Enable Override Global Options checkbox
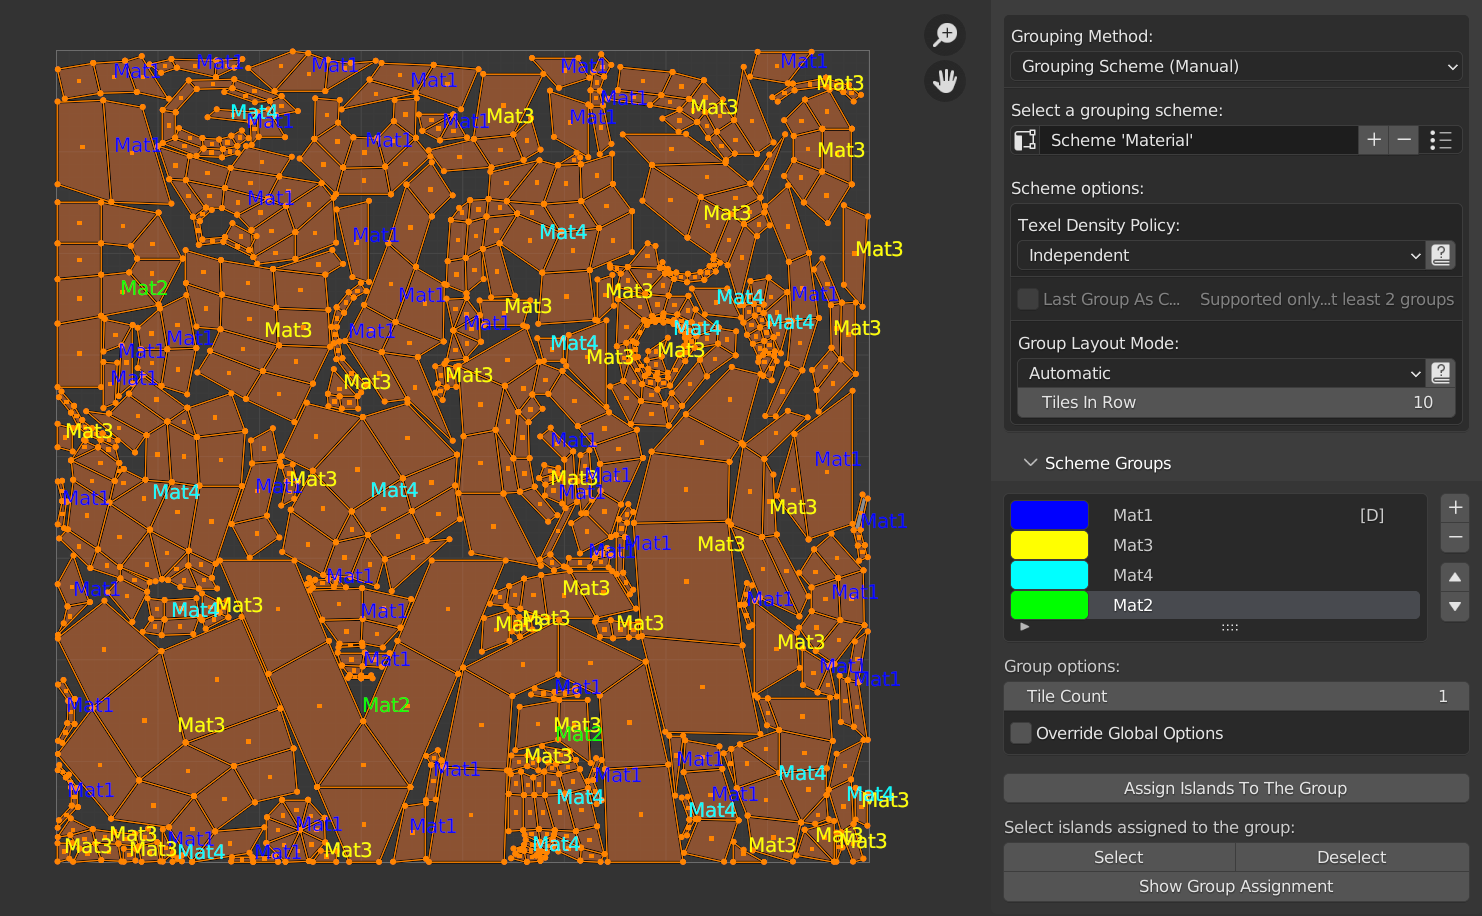Screen dimensions: 1482x916 1021,733
